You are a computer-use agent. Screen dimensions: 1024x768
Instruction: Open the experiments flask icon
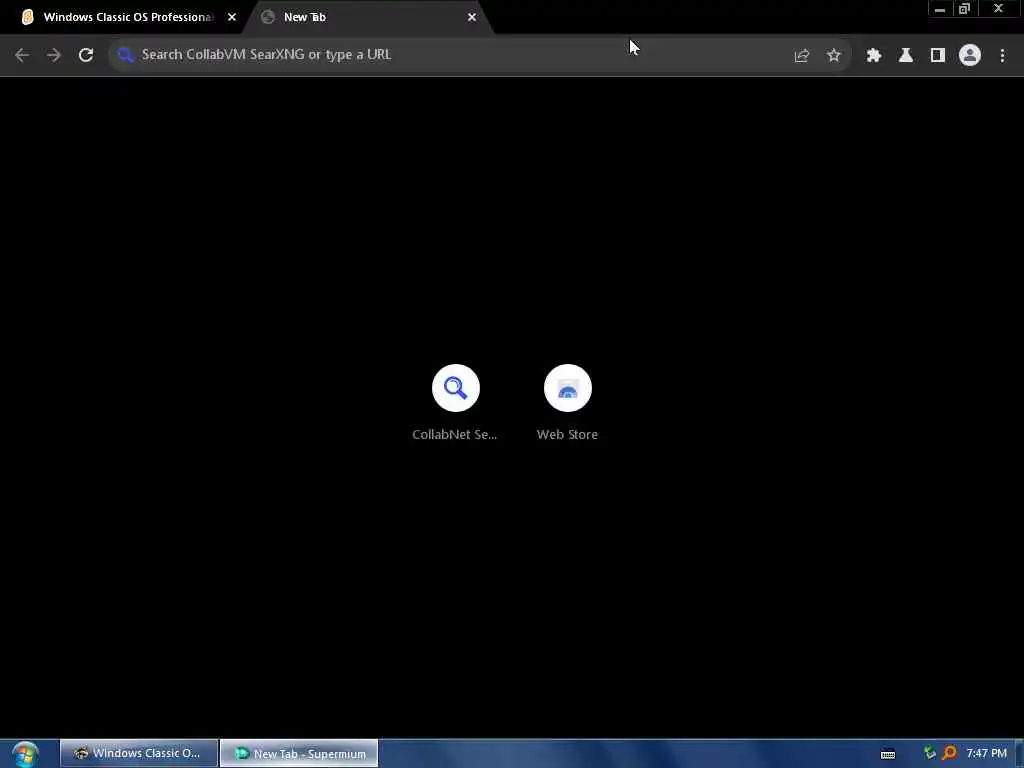tap(906, 56)
